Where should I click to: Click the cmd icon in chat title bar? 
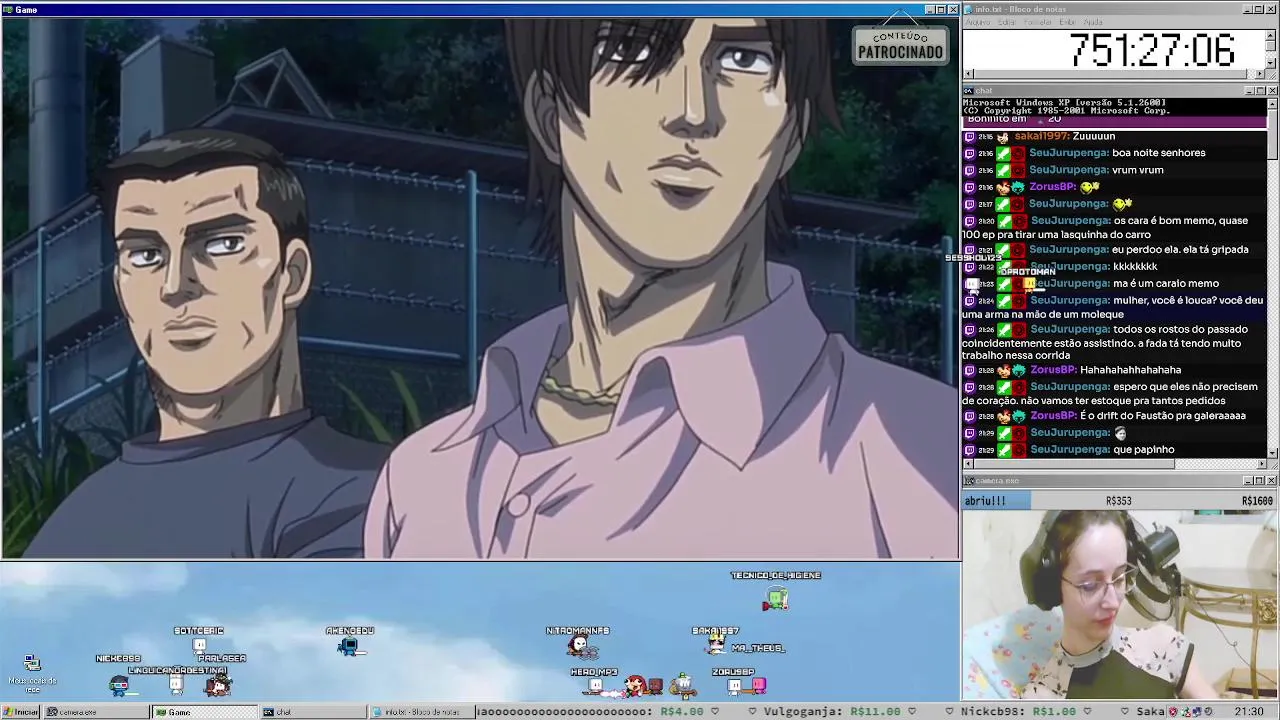[968, 91]
